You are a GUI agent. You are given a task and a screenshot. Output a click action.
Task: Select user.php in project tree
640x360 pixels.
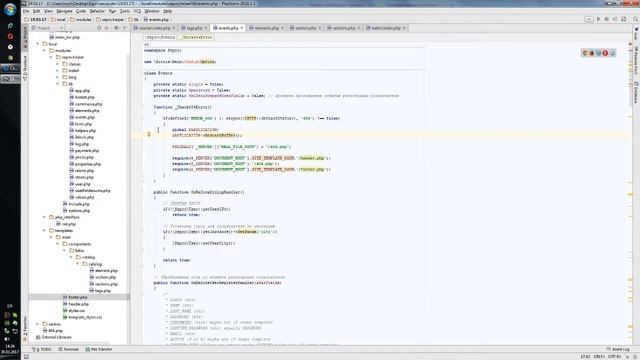[80, 184]
